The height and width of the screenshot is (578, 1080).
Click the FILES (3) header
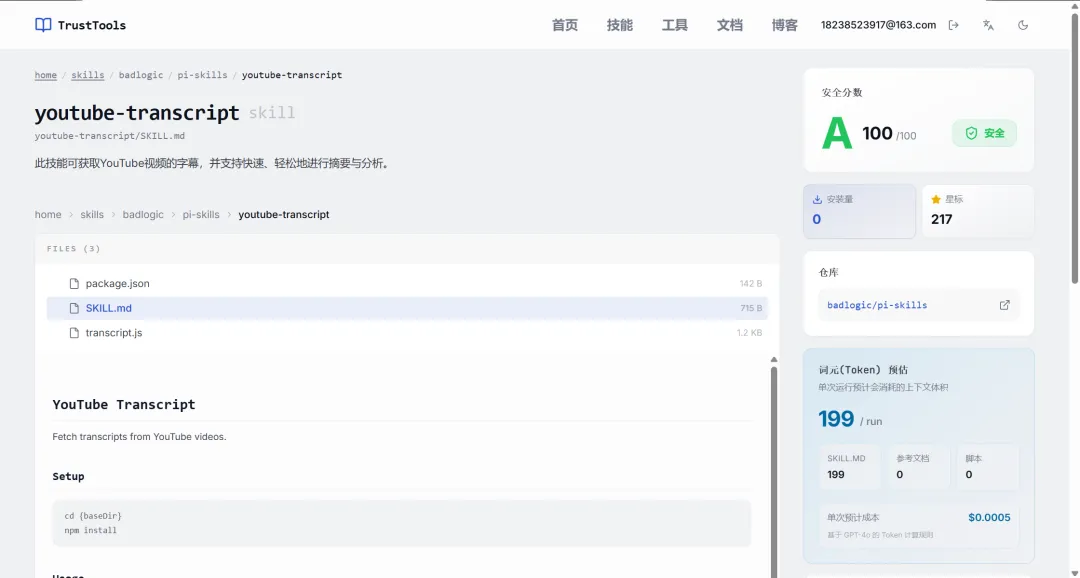click(x=74, y=249)
